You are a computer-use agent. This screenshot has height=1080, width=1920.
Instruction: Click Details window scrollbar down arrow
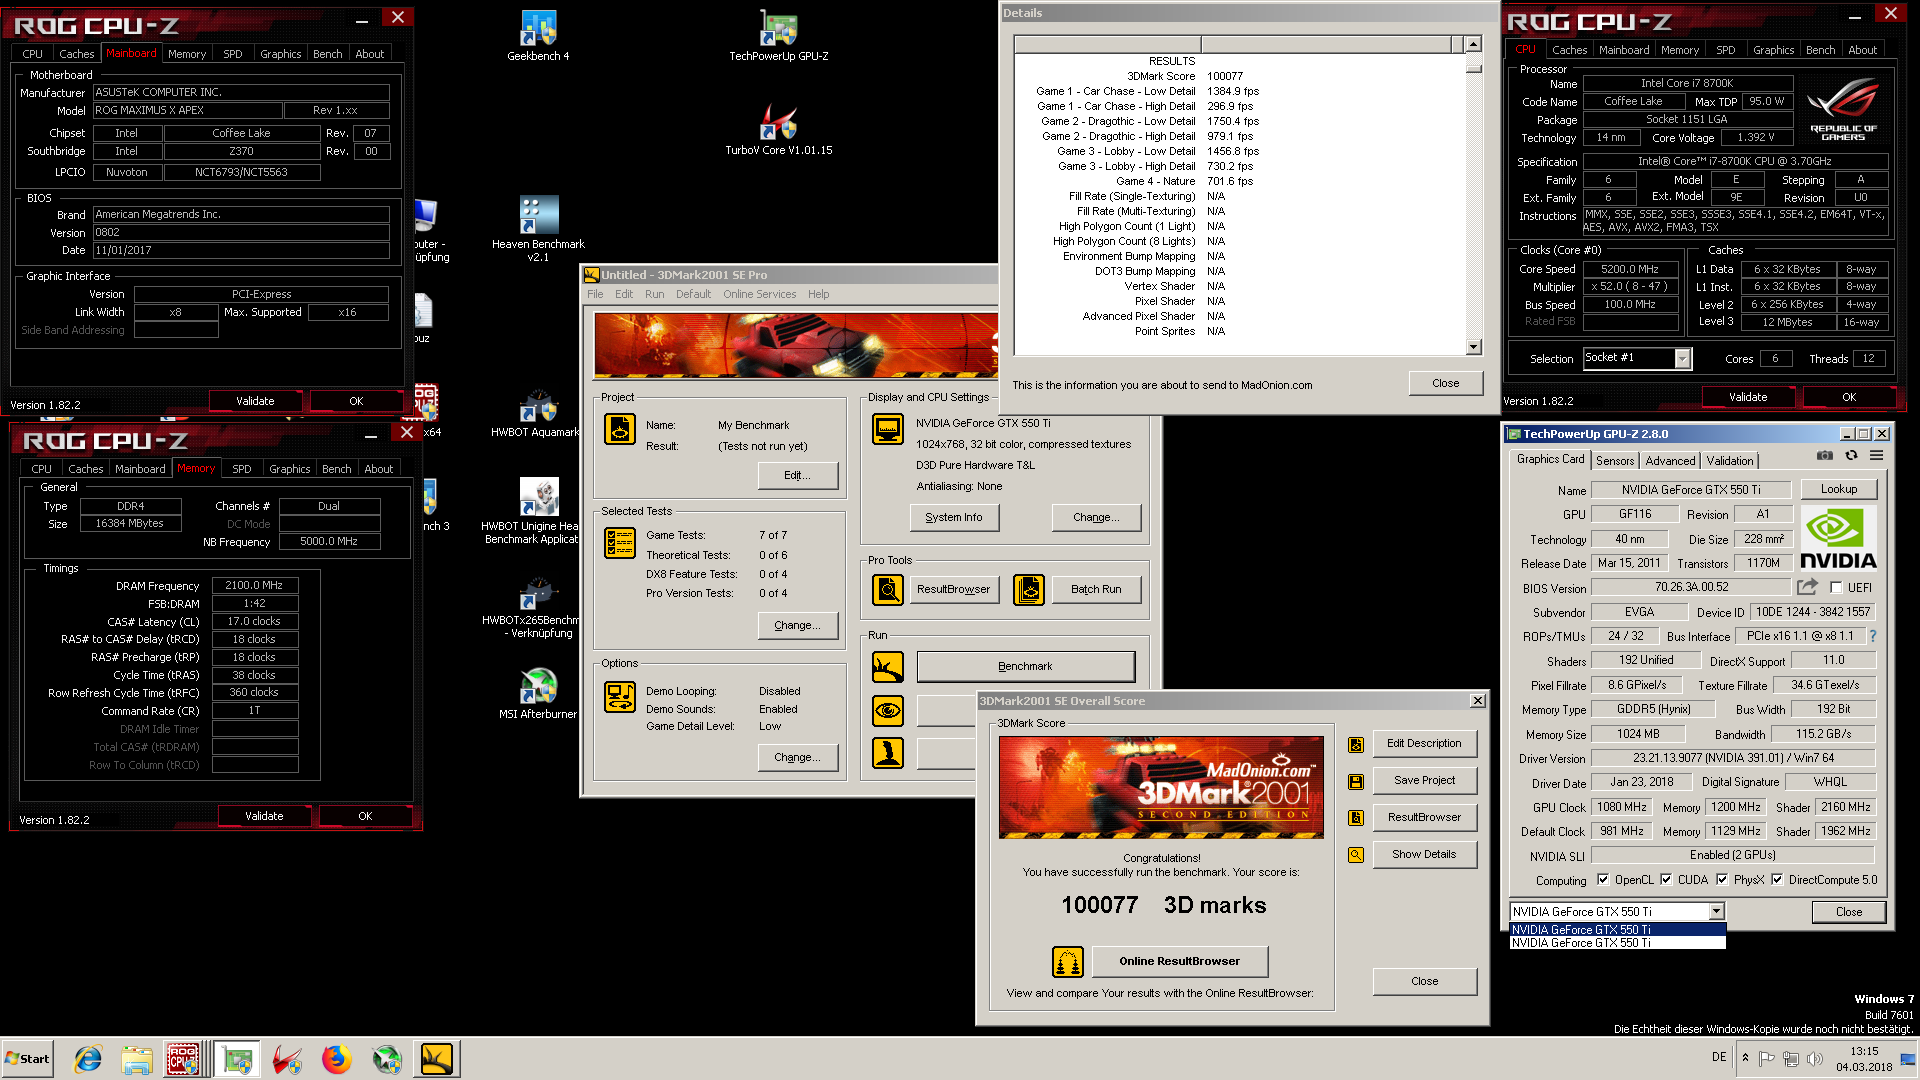pyautogui.click(x=1473, y=347)
